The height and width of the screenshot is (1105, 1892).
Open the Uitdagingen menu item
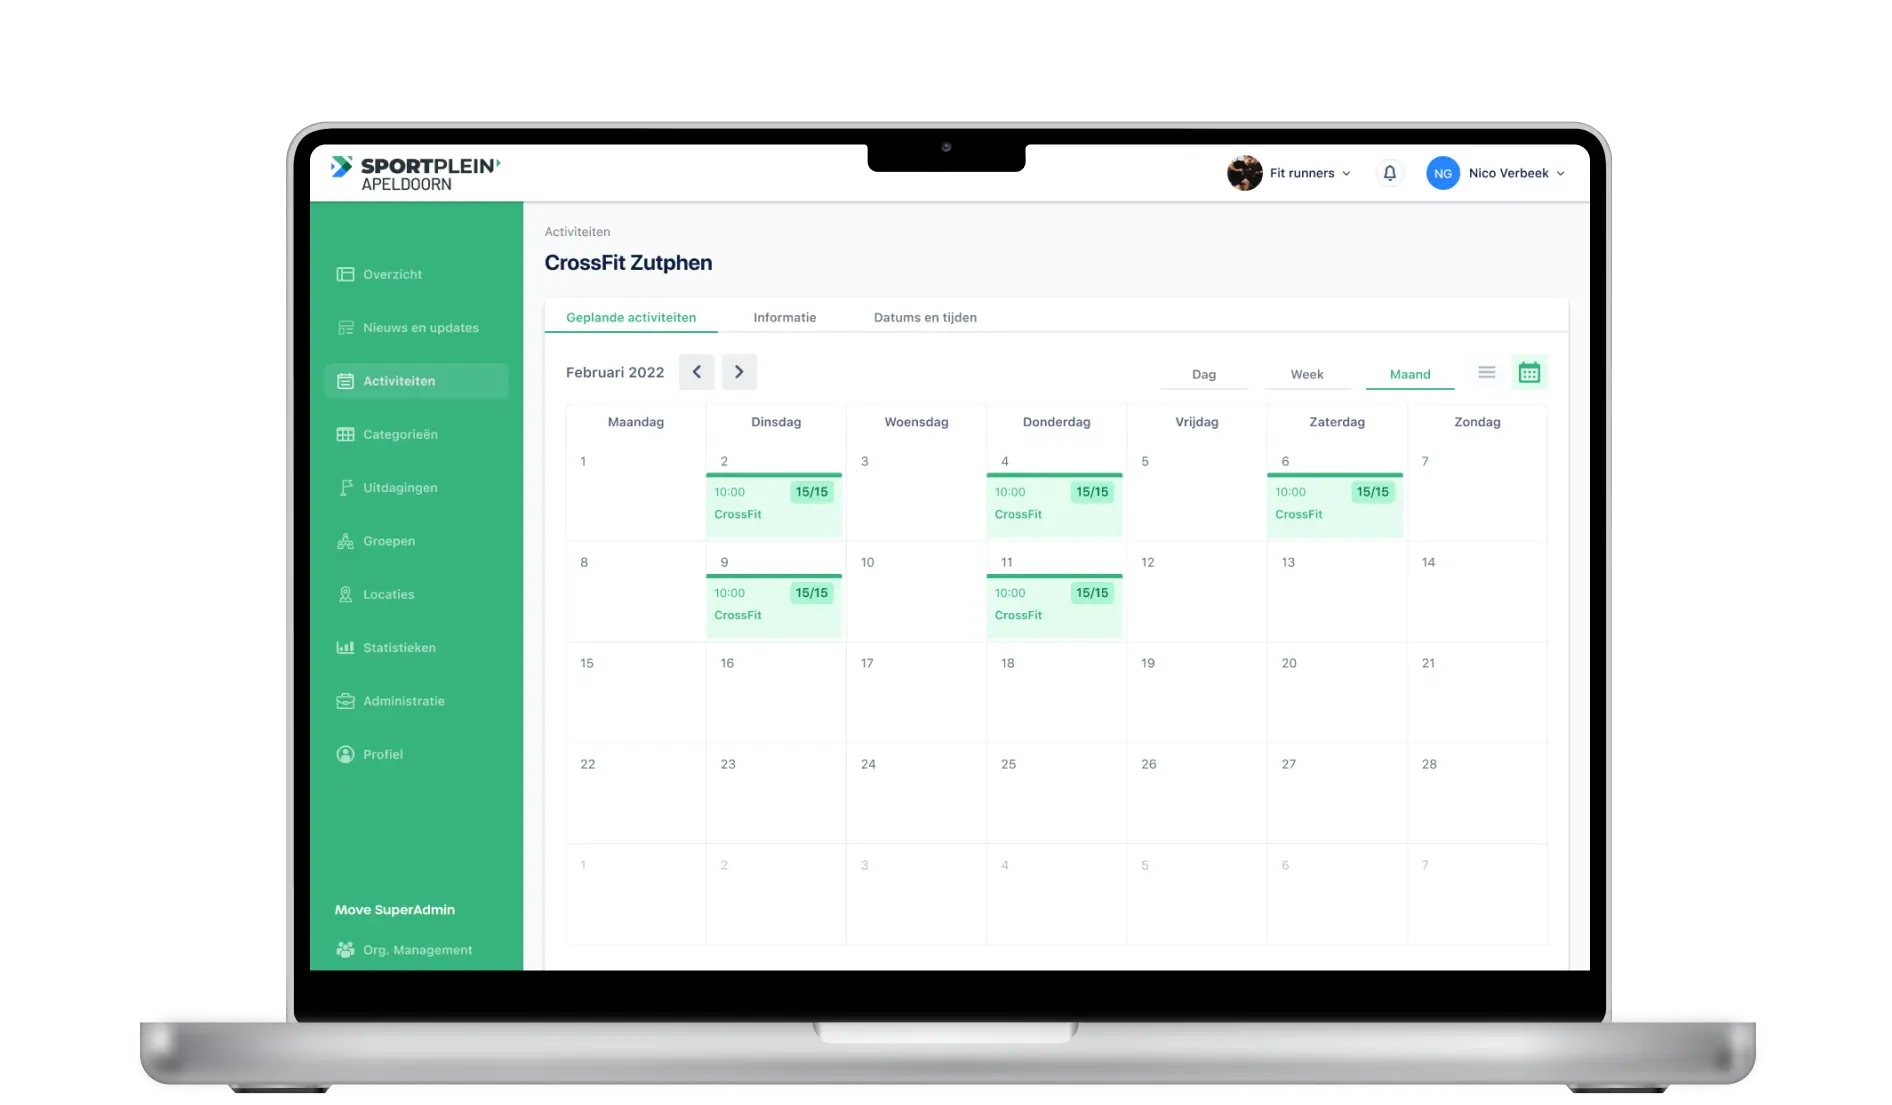pyautogui.click(x=400, y=488)
